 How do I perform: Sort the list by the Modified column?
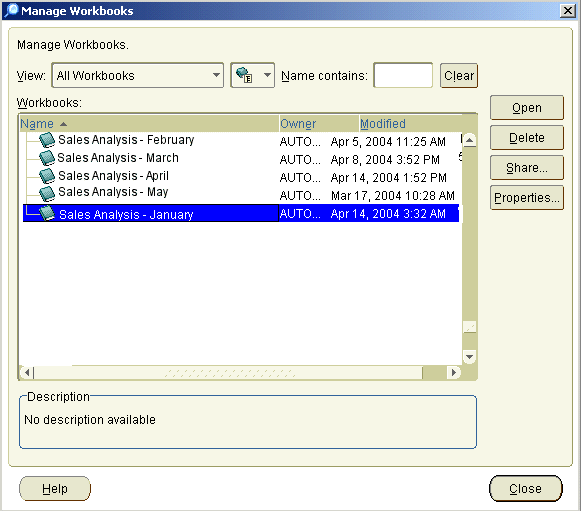[383, 124]
